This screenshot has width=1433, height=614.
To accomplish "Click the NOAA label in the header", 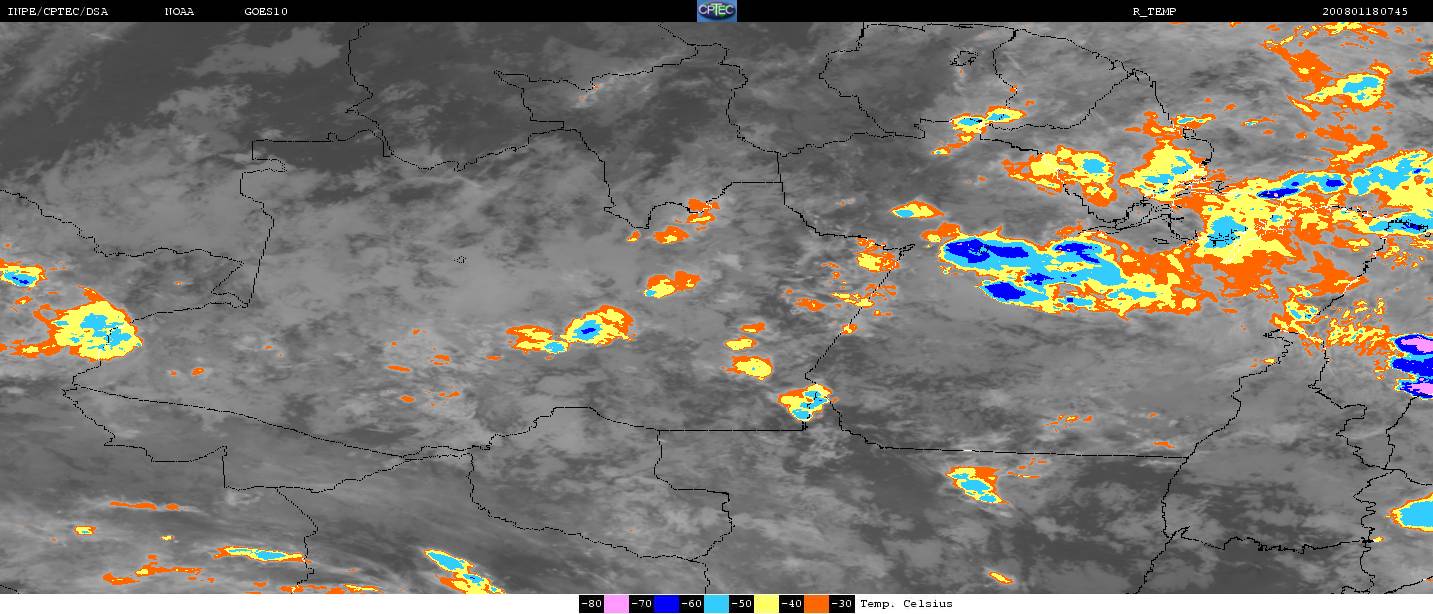I will (180, 11).
